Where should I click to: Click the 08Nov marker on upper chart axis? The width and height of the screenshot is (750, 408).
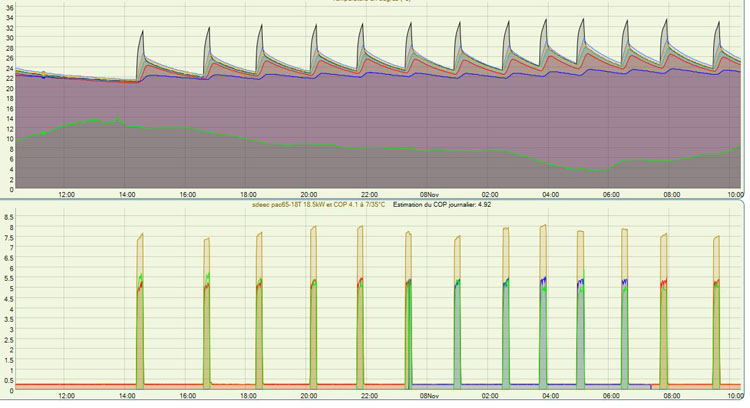[x=429, y=195]
